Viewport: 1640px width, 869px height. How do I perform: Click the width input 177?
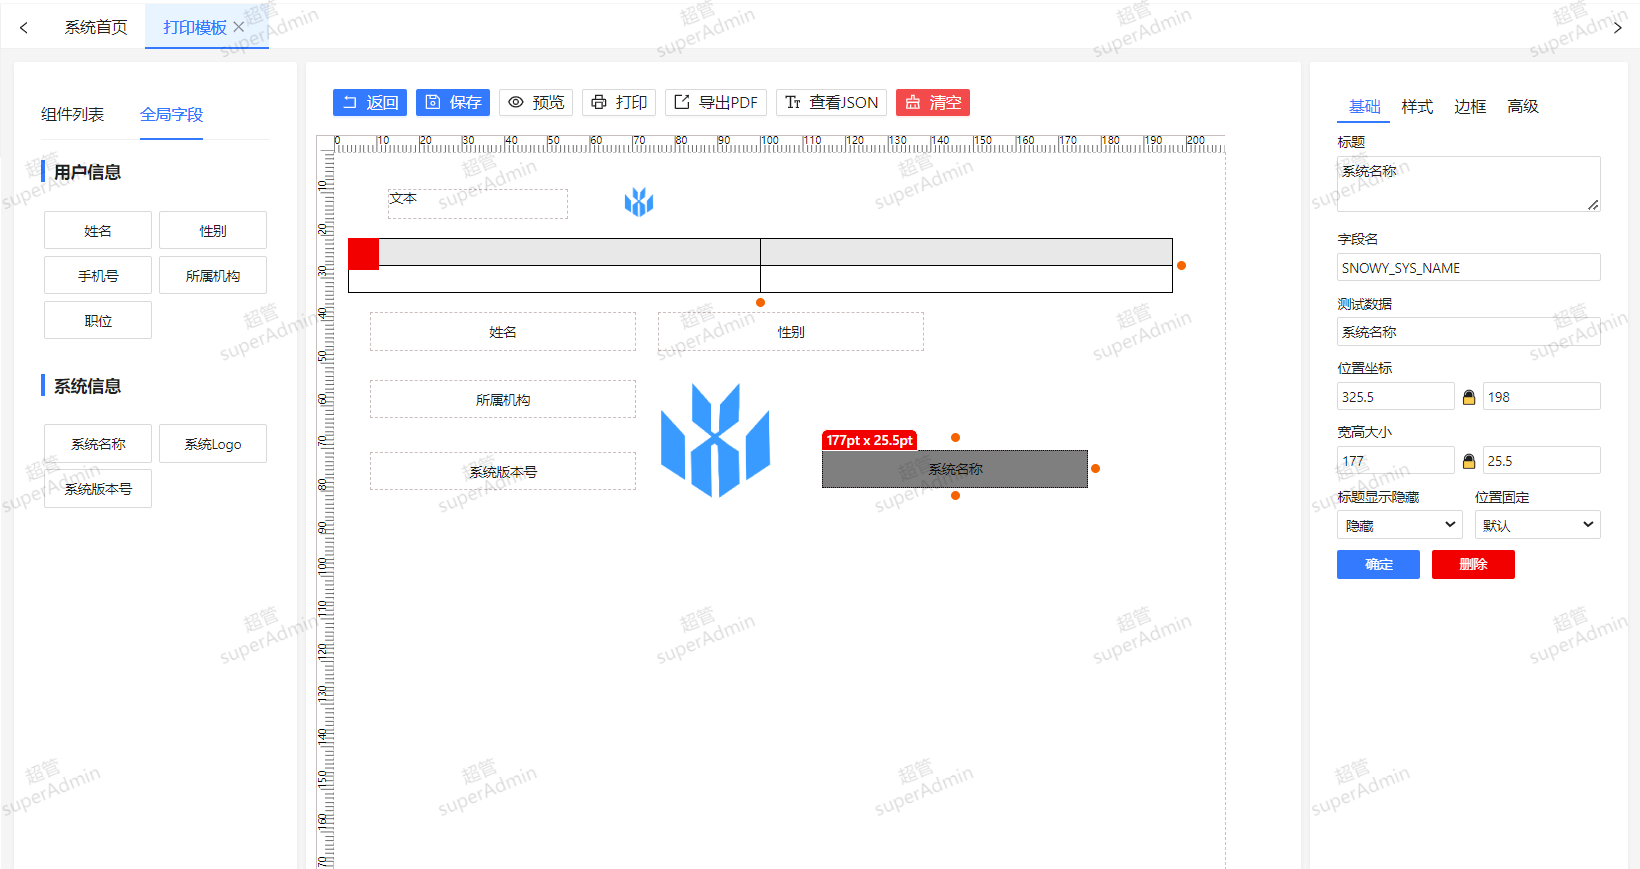coord(1395,460)
